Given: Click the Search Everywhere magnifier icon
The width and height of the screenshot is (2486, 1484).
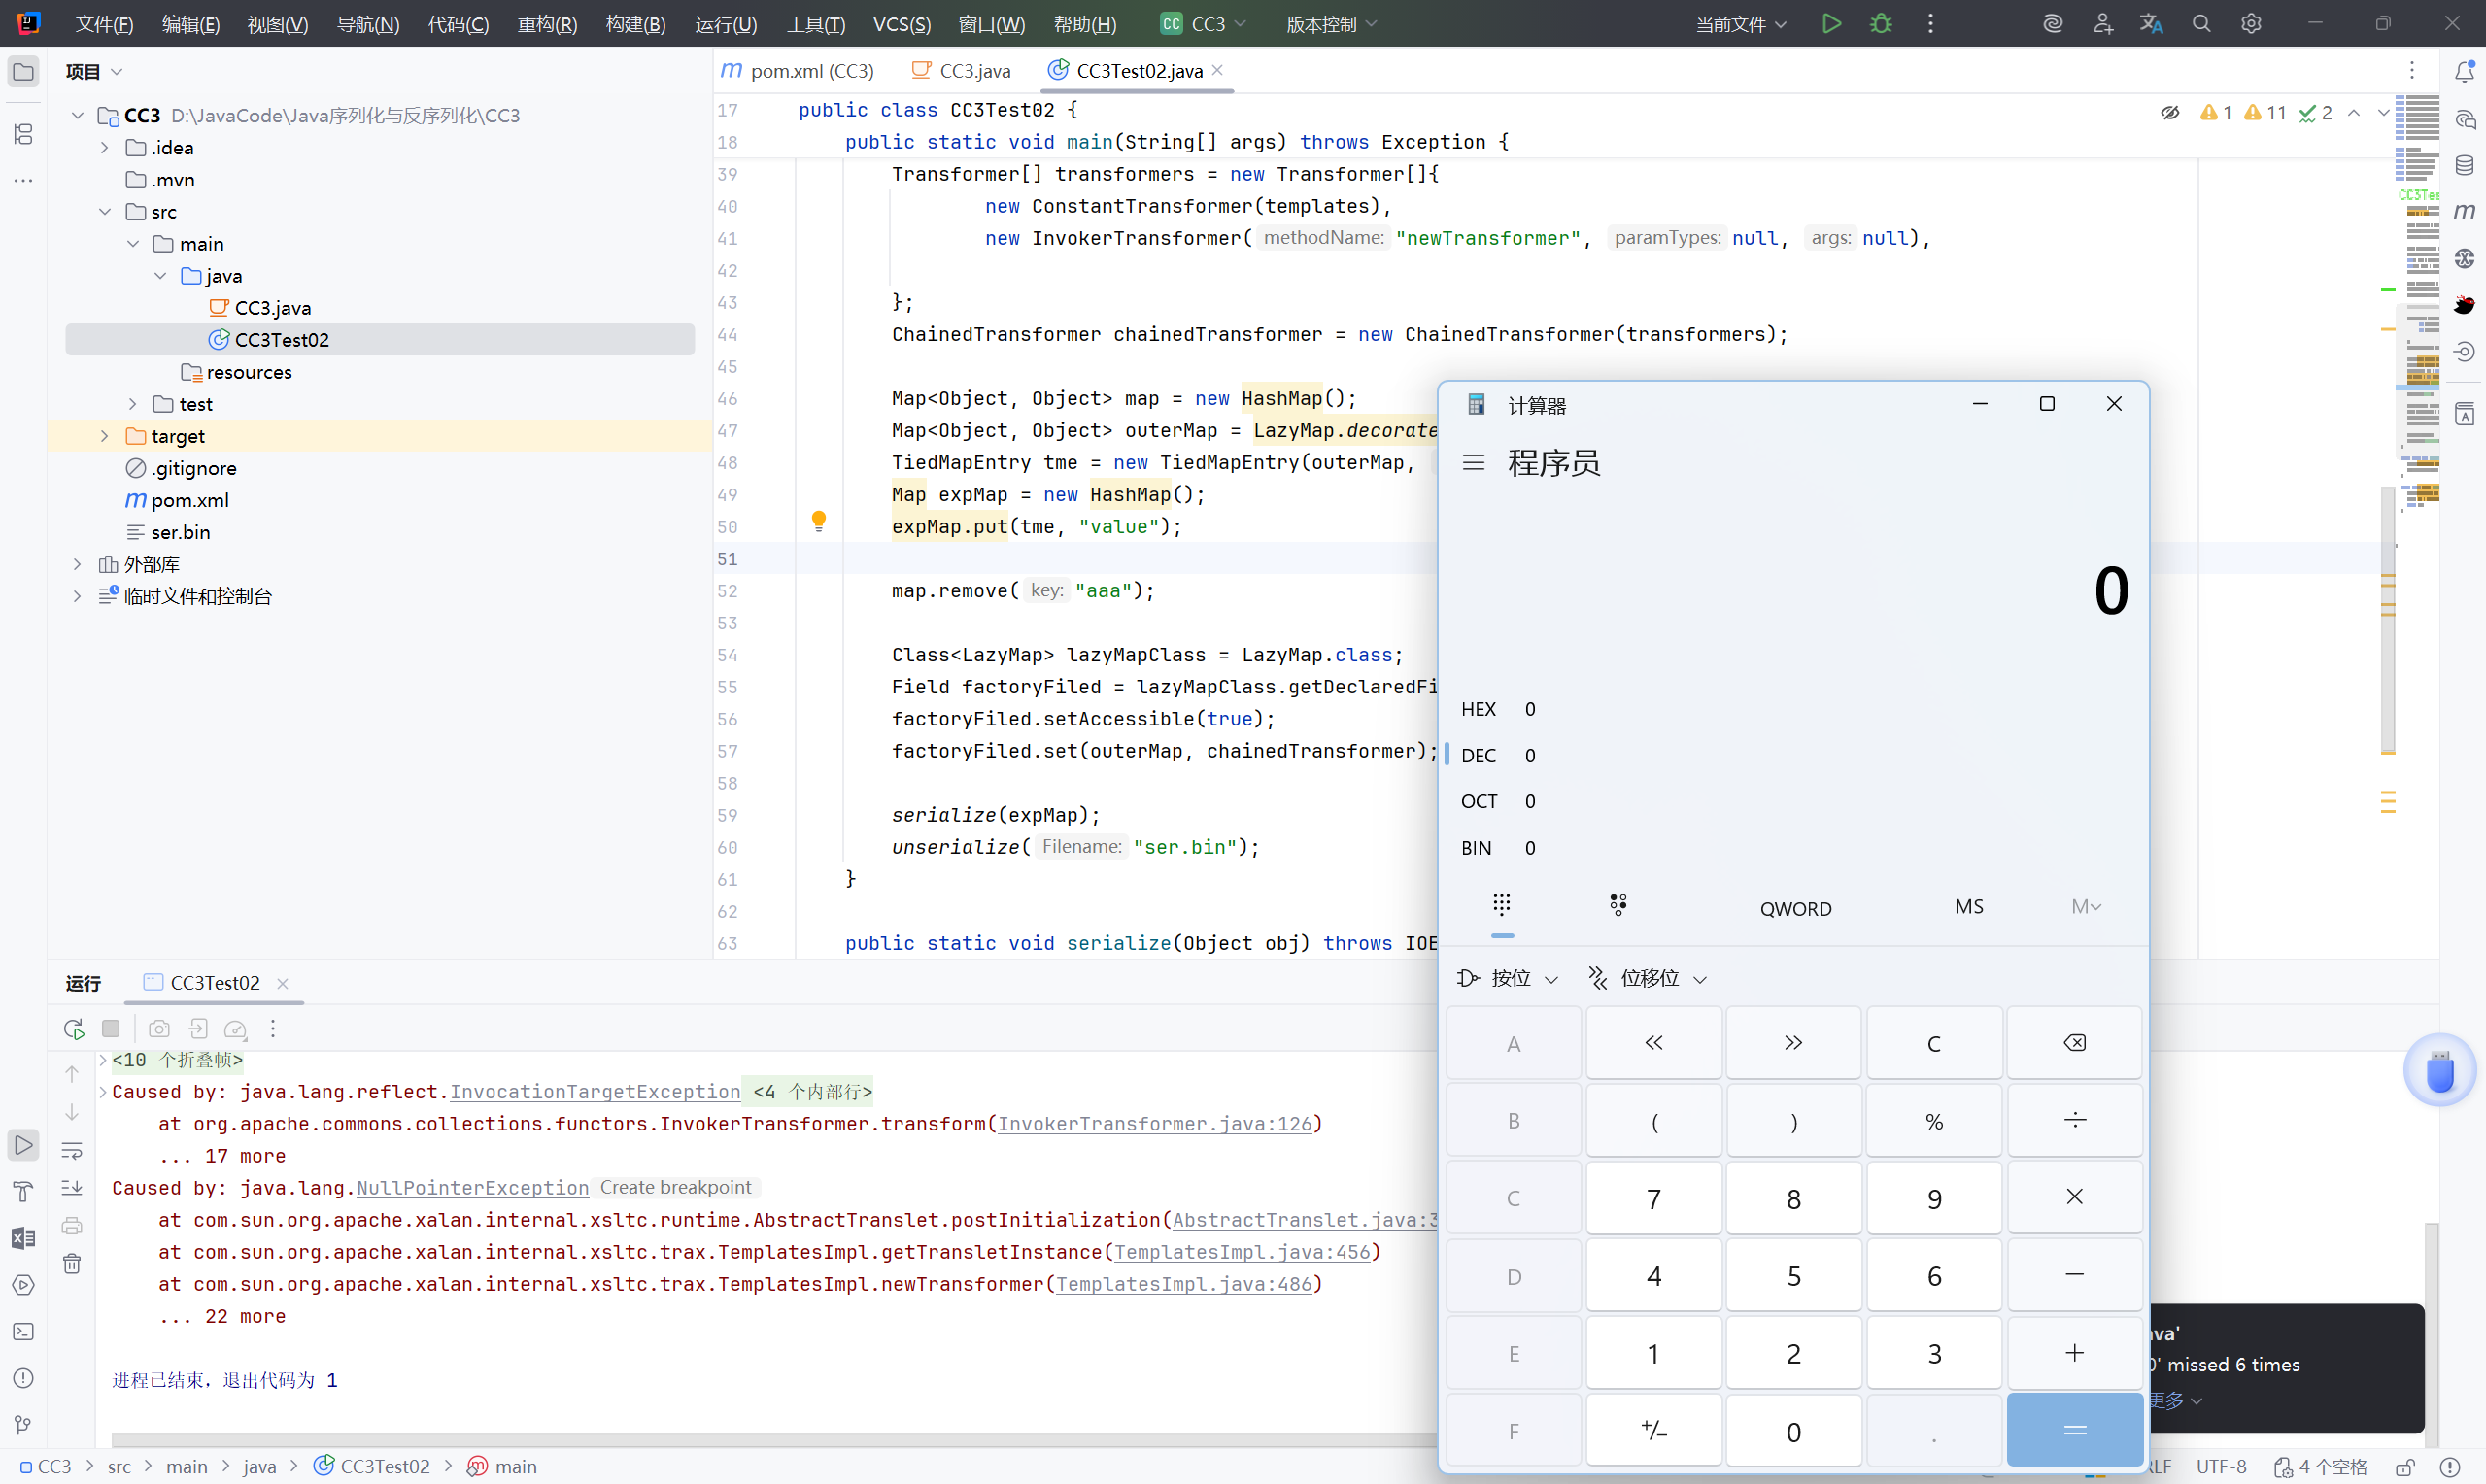Looking at the screenshot, I should 2200,24.
